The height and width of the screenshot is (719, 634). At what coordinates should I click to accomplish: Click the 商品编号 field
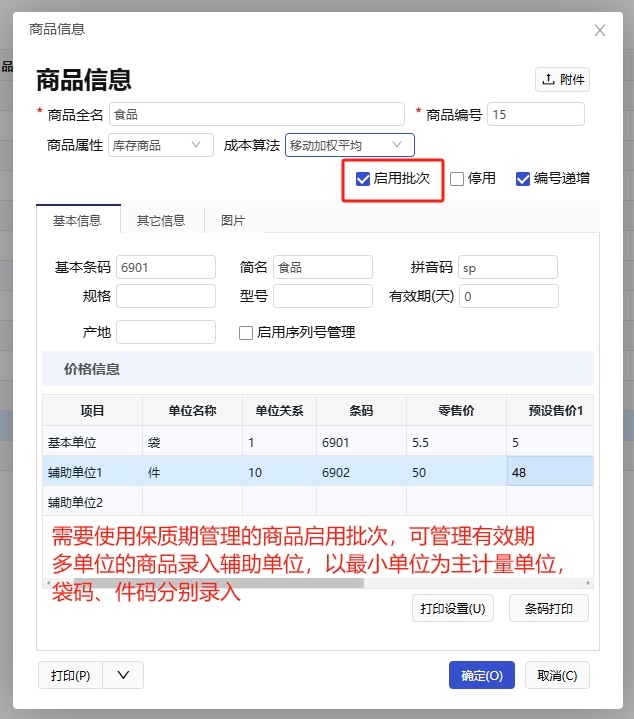click(x=536, y=114)
